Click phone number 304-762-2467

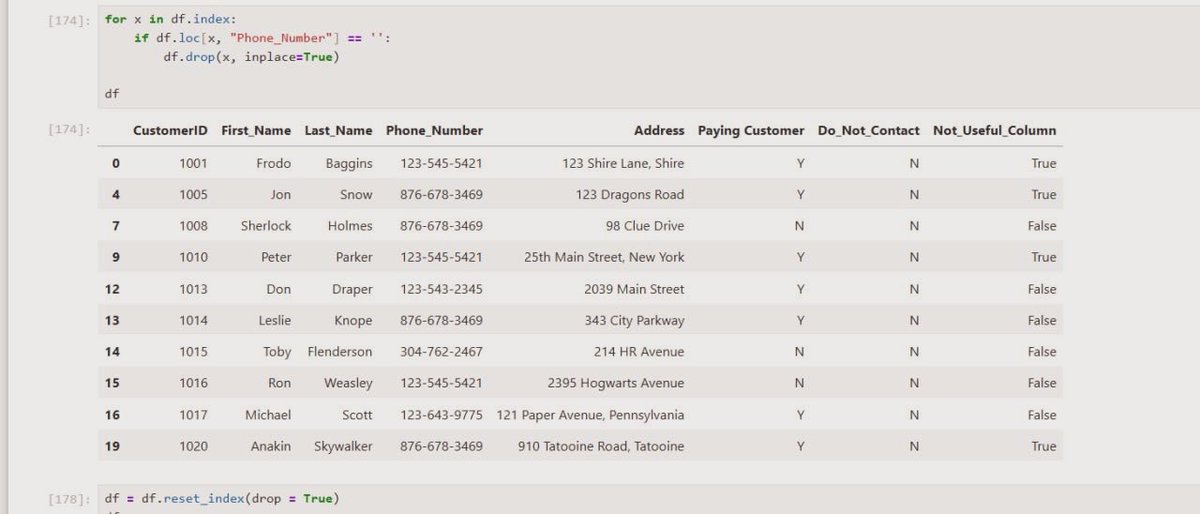click(x=441, y=352)
